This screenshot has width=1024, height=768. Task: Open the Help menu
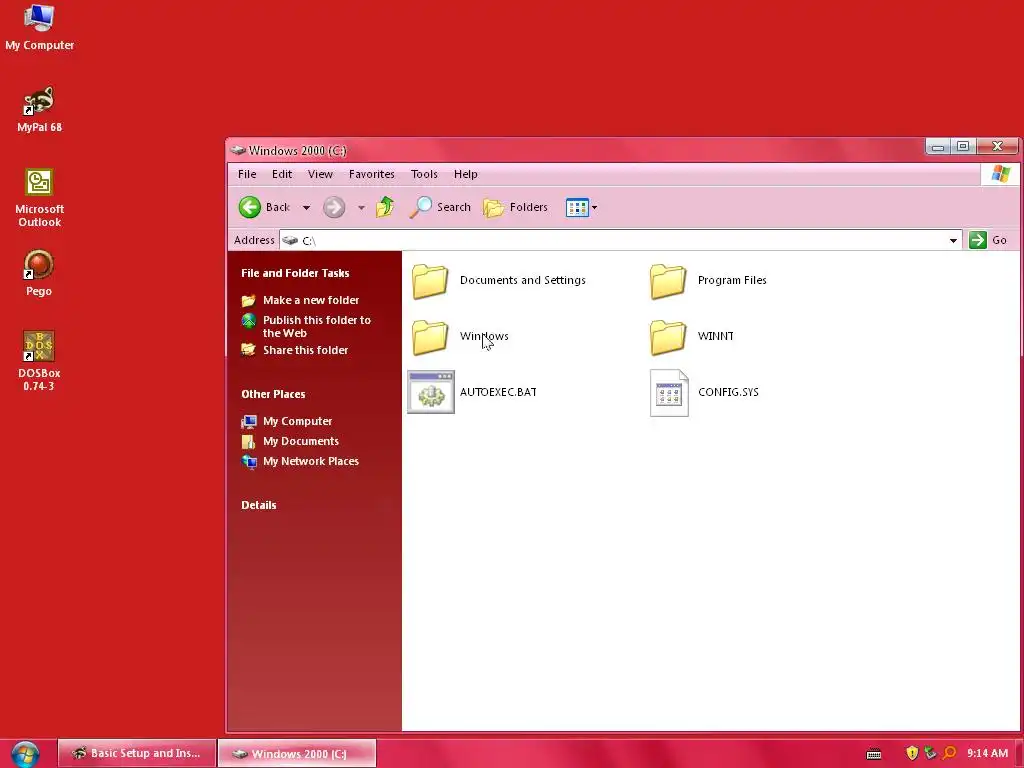coord(466,174)
